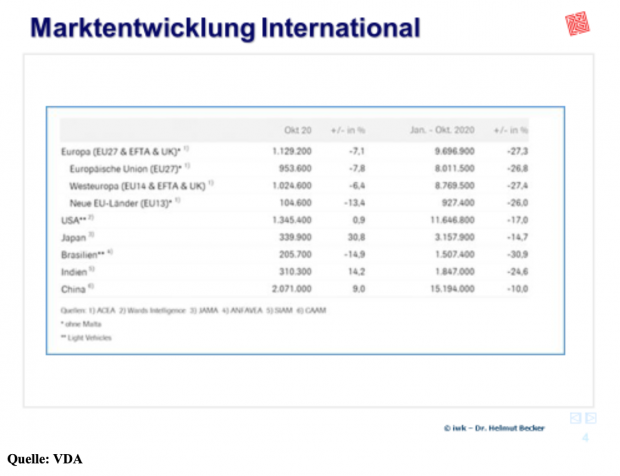Screen dimensions: 620x476
Task: Click the slide number 4
Action: coord(586,438)
